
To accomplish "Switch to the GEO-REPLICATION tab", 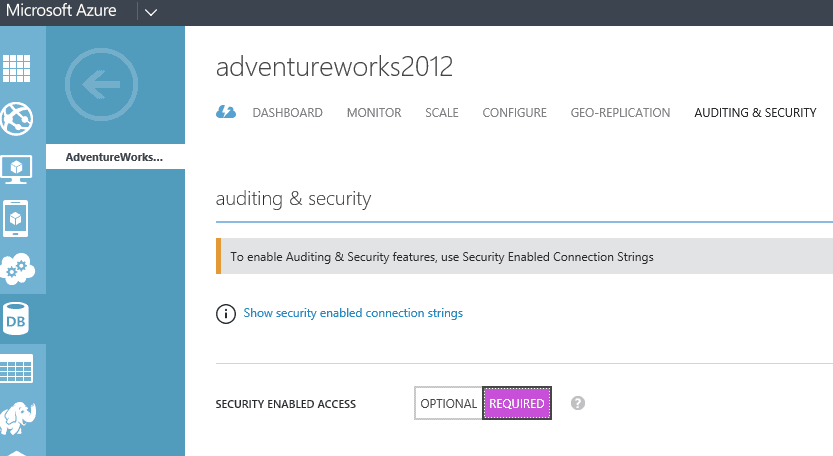I will click(620, 113).
